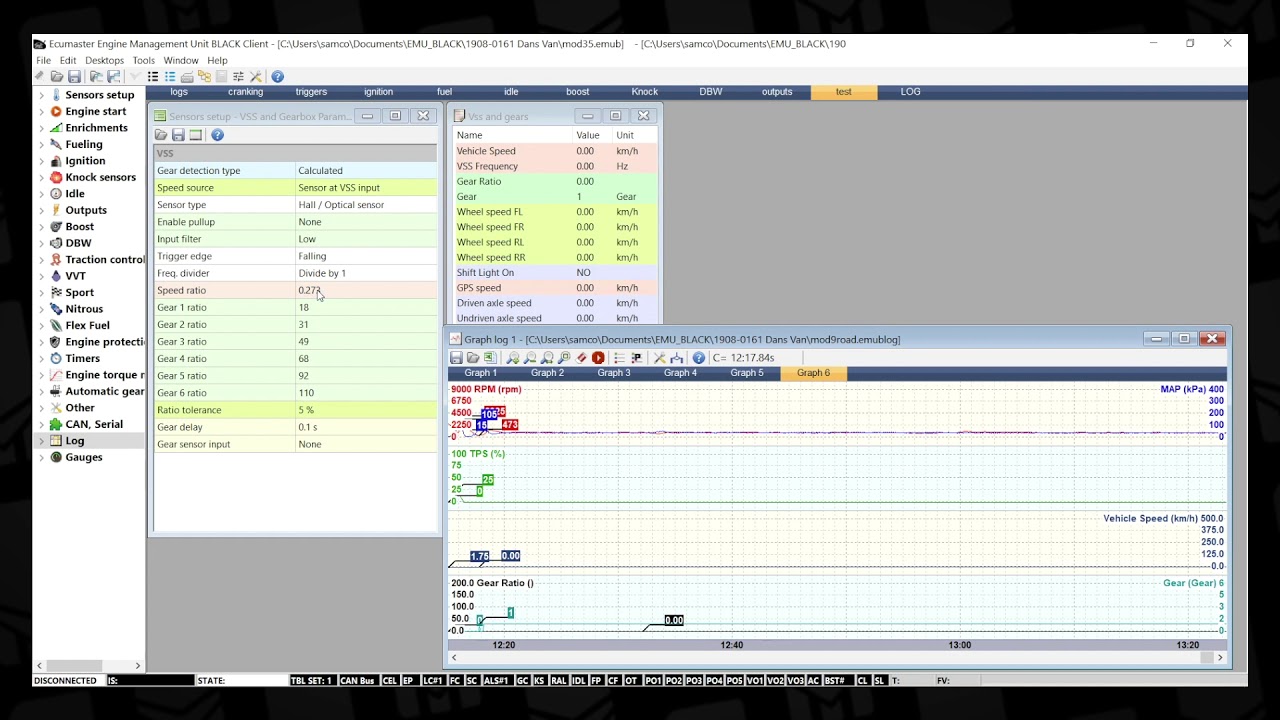Open the Tools menu
The height and width of the screenshot is (720, 1280).
coord(144,60)
